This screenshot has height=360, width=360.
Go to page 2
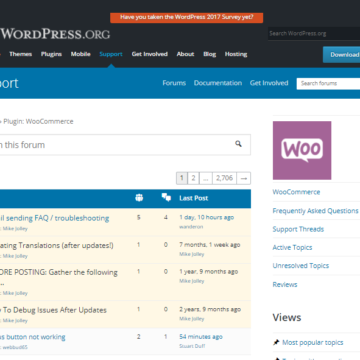pos(193,178)
